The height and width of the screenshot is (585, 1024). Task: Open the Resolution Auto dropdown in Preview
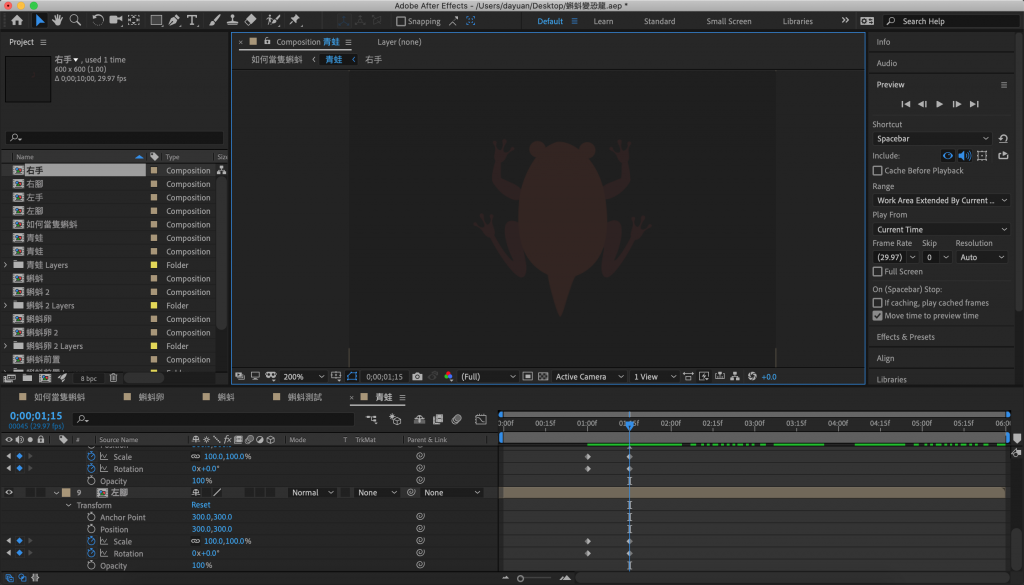pos(982,258)
